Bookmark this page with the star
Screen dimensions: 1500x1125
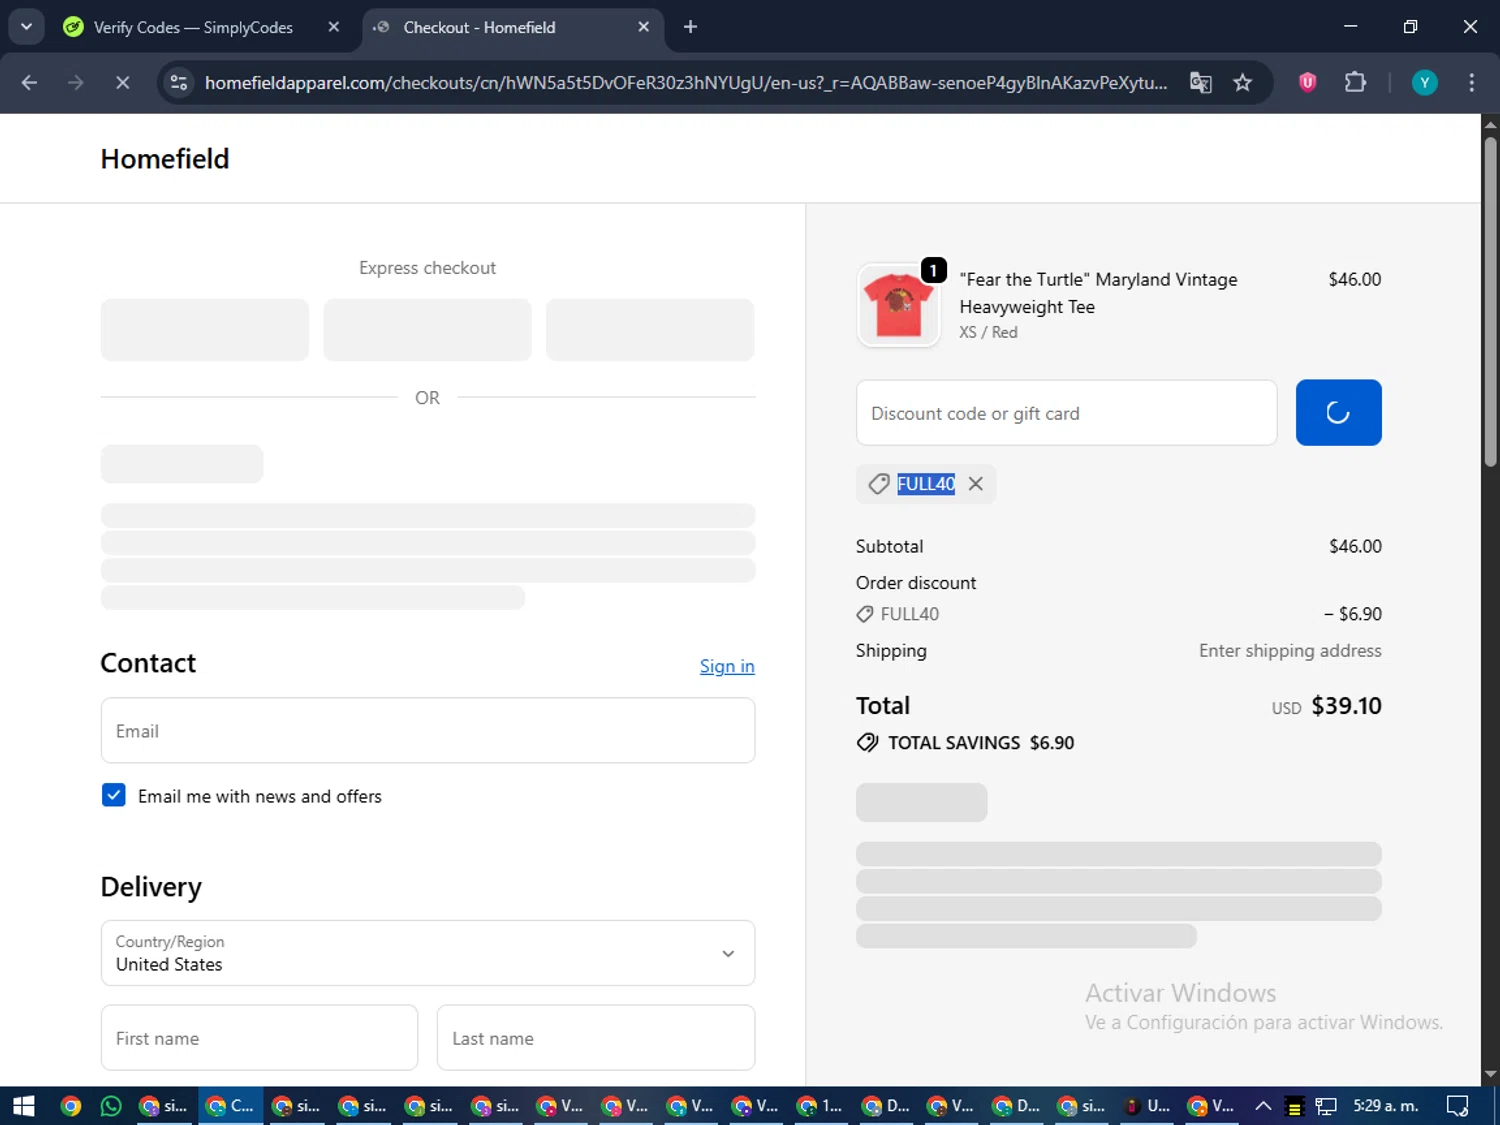point(1242,83)
